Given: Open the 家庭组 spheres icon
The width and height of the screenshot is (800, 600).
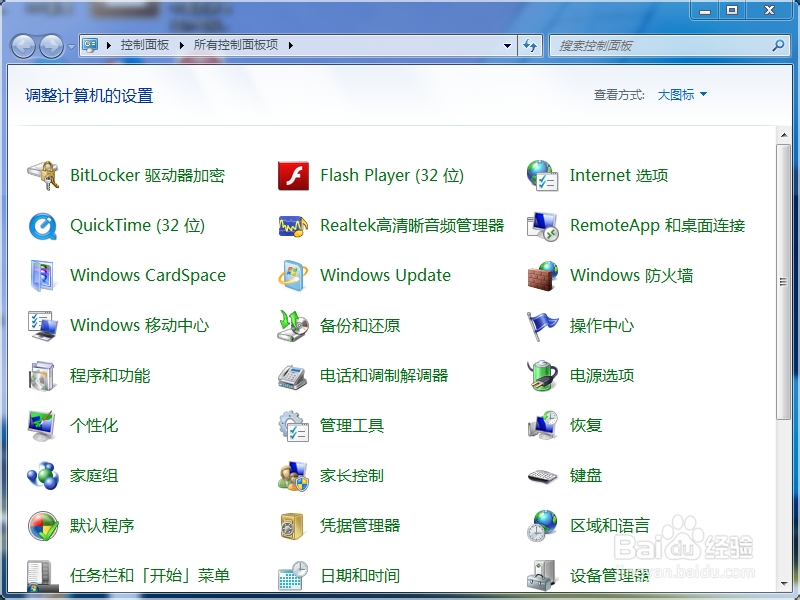Looking at the screenshot, I should (x=43, y=476).
